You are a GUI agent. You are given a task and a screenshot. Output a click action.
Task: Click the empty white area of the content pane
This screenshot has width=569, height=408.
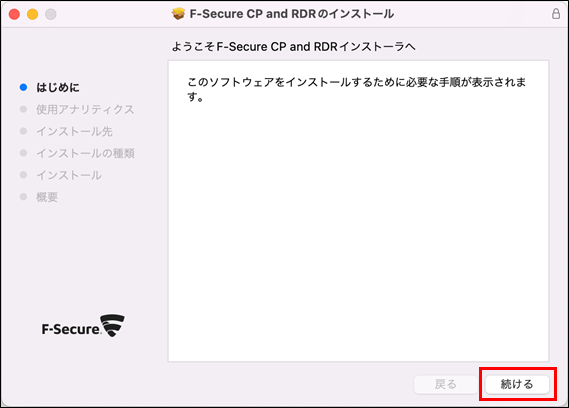358,232
